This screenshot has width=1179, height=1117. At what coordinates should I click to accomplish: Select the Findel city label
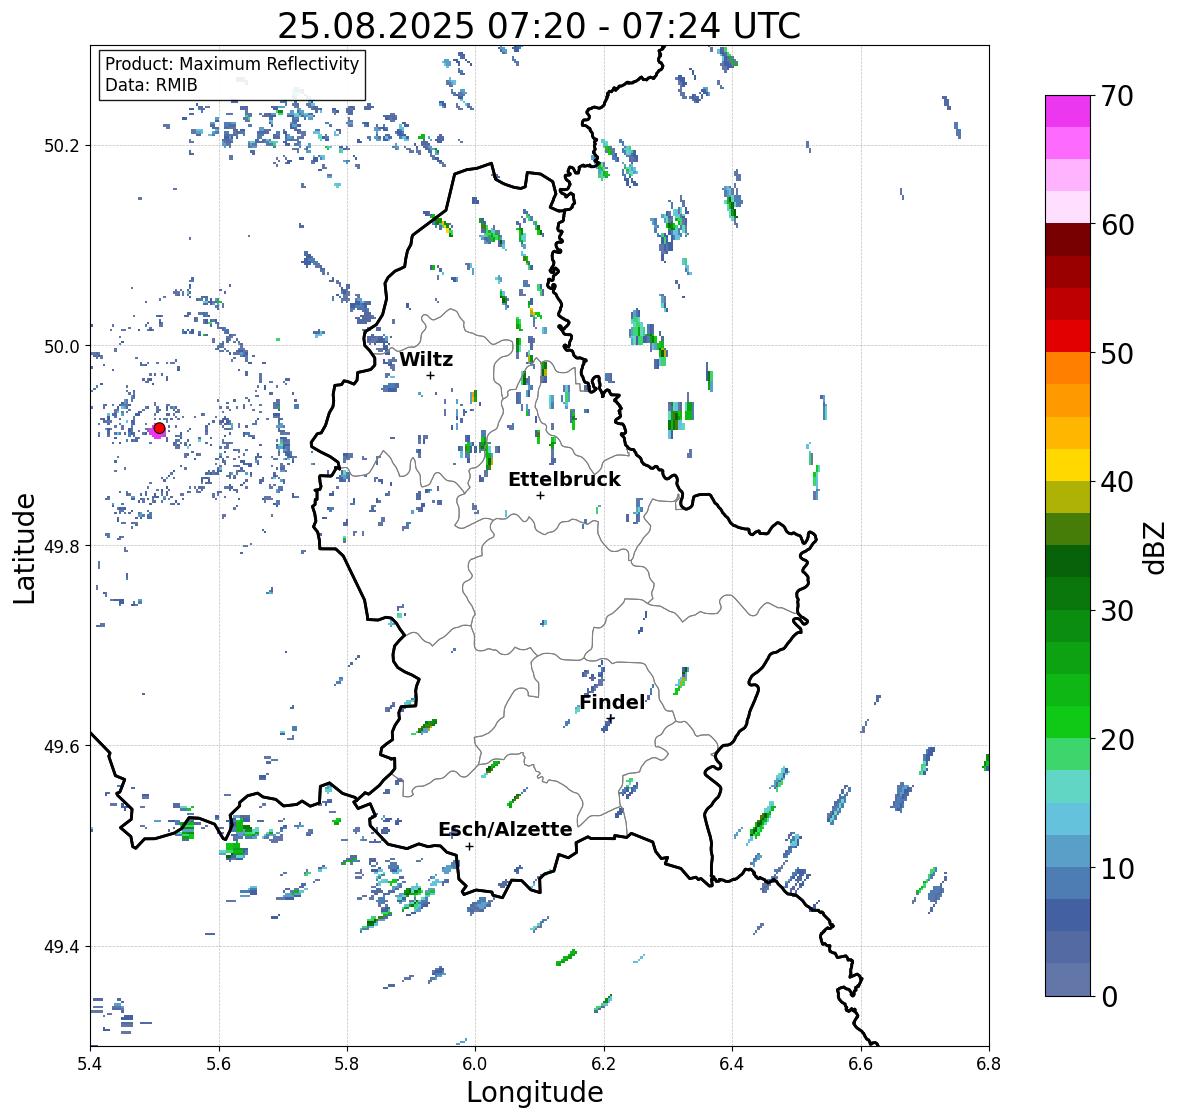612,703
